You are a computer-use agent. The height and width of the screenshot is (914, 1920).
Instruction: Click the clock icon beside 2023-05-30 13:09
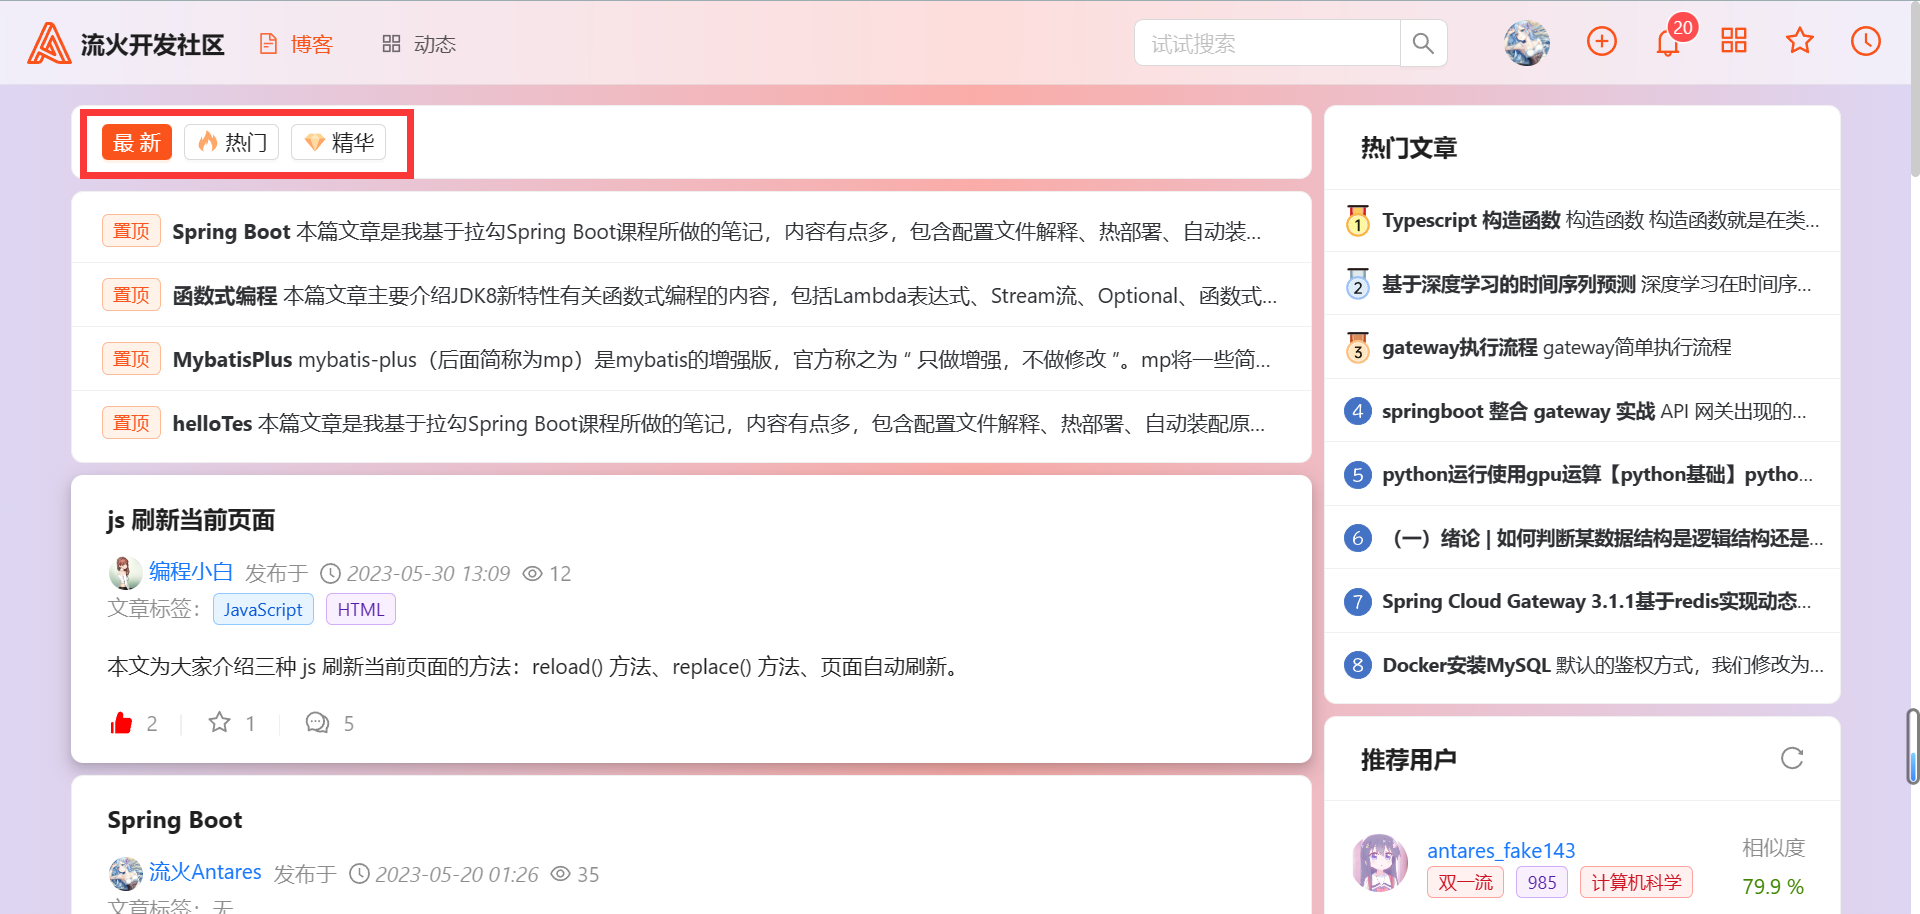tap(330, 573)
